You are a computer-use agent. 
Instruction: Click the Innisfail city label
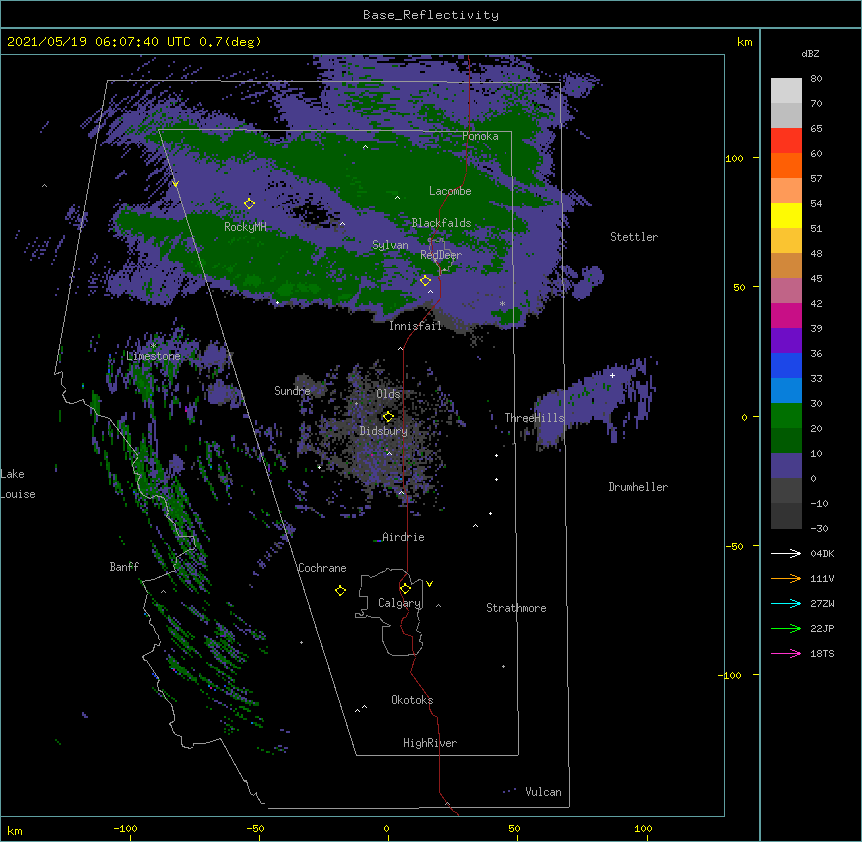(x=415, y=326)
